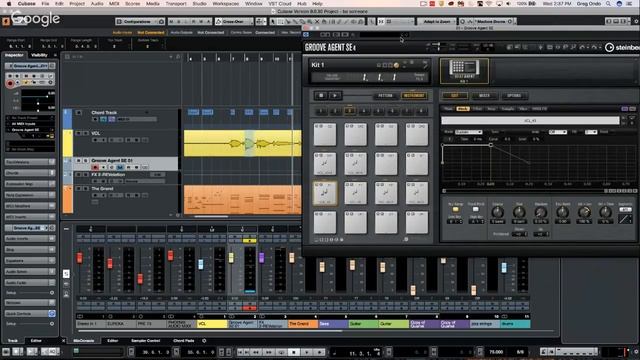Select the yellow VCL audio clip

pyautogui.click(x=242, y=143)
